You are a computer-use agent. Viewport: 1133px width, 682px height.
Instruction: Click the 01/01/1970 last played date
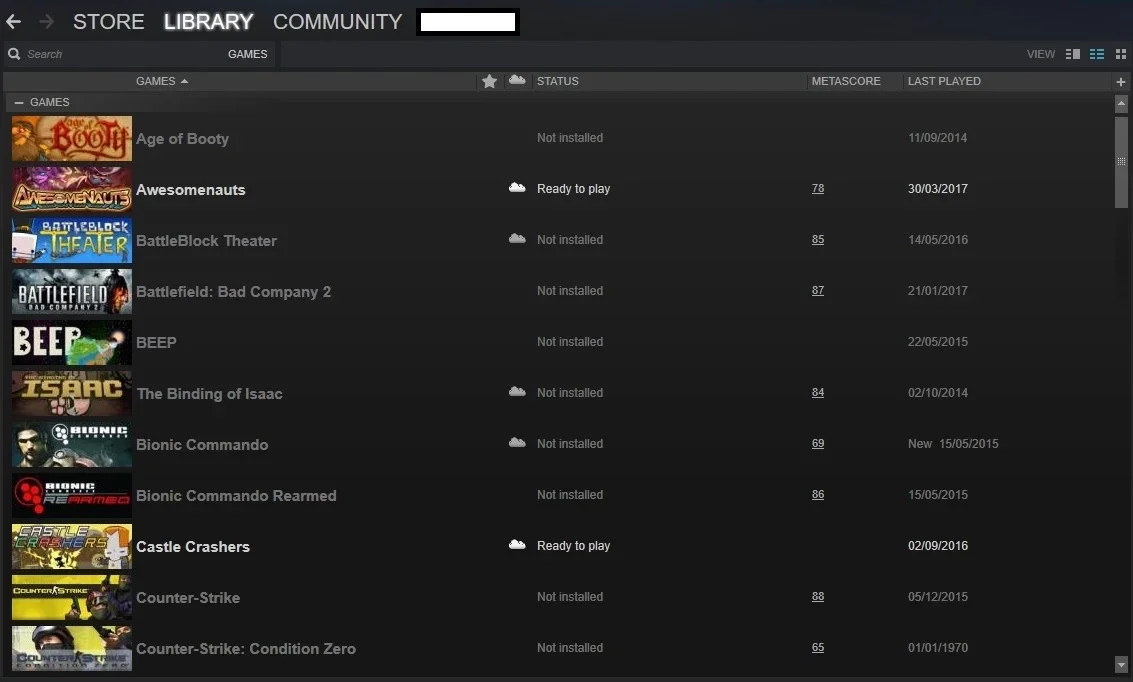click(938, 648)
